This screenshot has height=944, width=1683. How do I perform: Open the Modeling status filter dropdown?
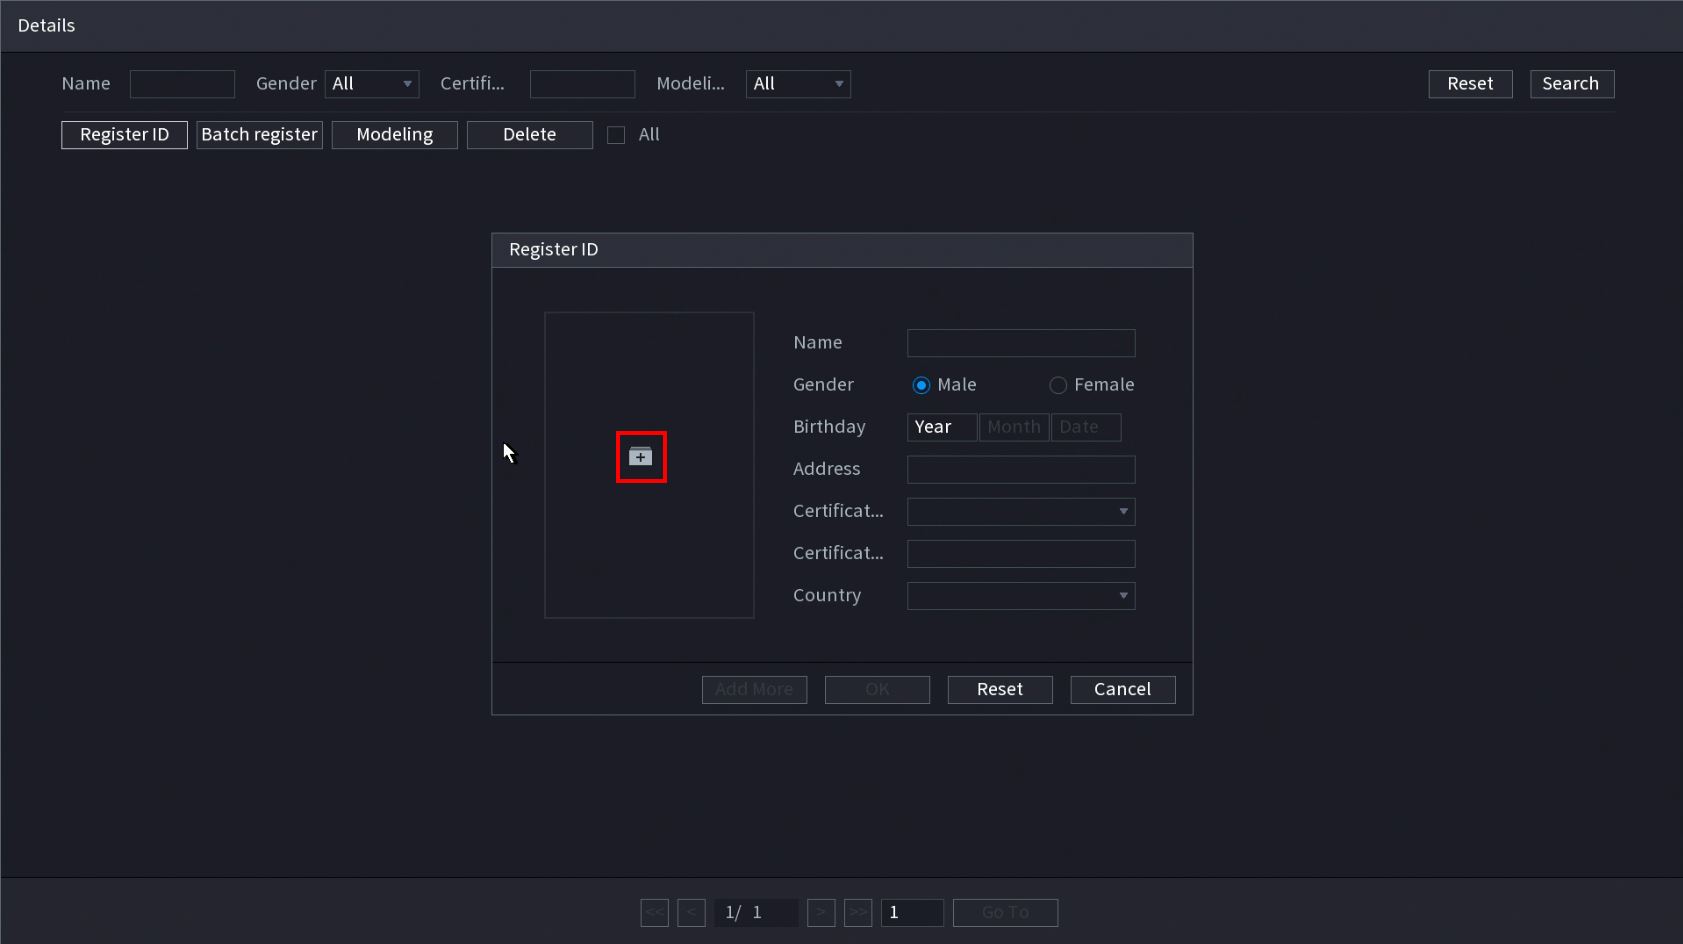tap(798, 84)
